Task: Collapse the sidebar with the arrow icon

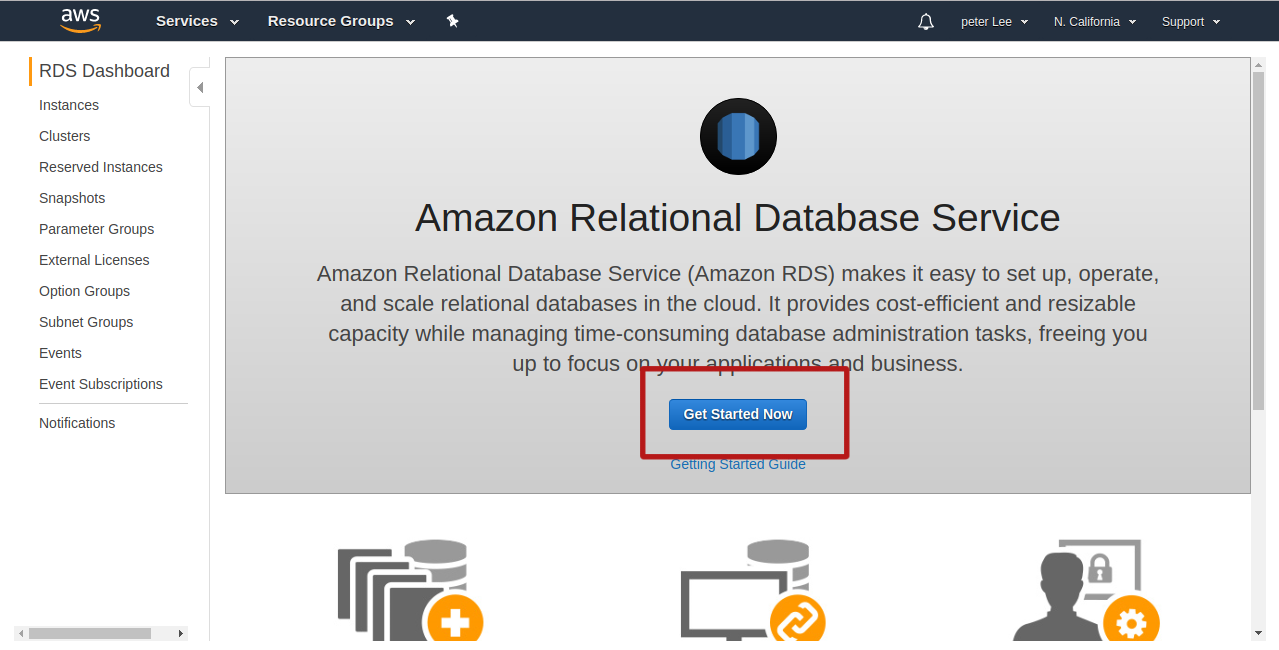Action: [x=200, y=88]
